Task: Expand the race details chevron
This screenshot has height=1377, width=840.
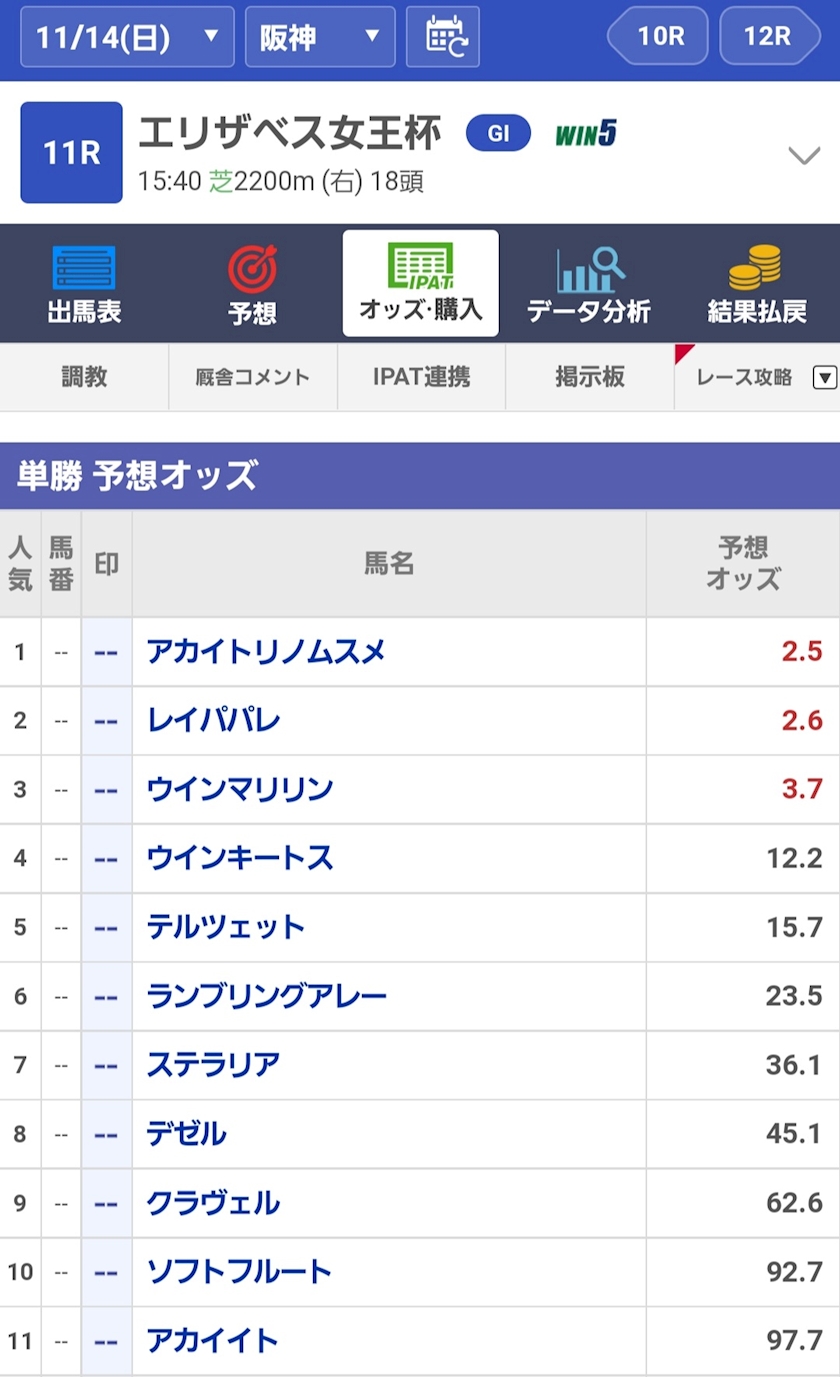Action: point(804,155)
